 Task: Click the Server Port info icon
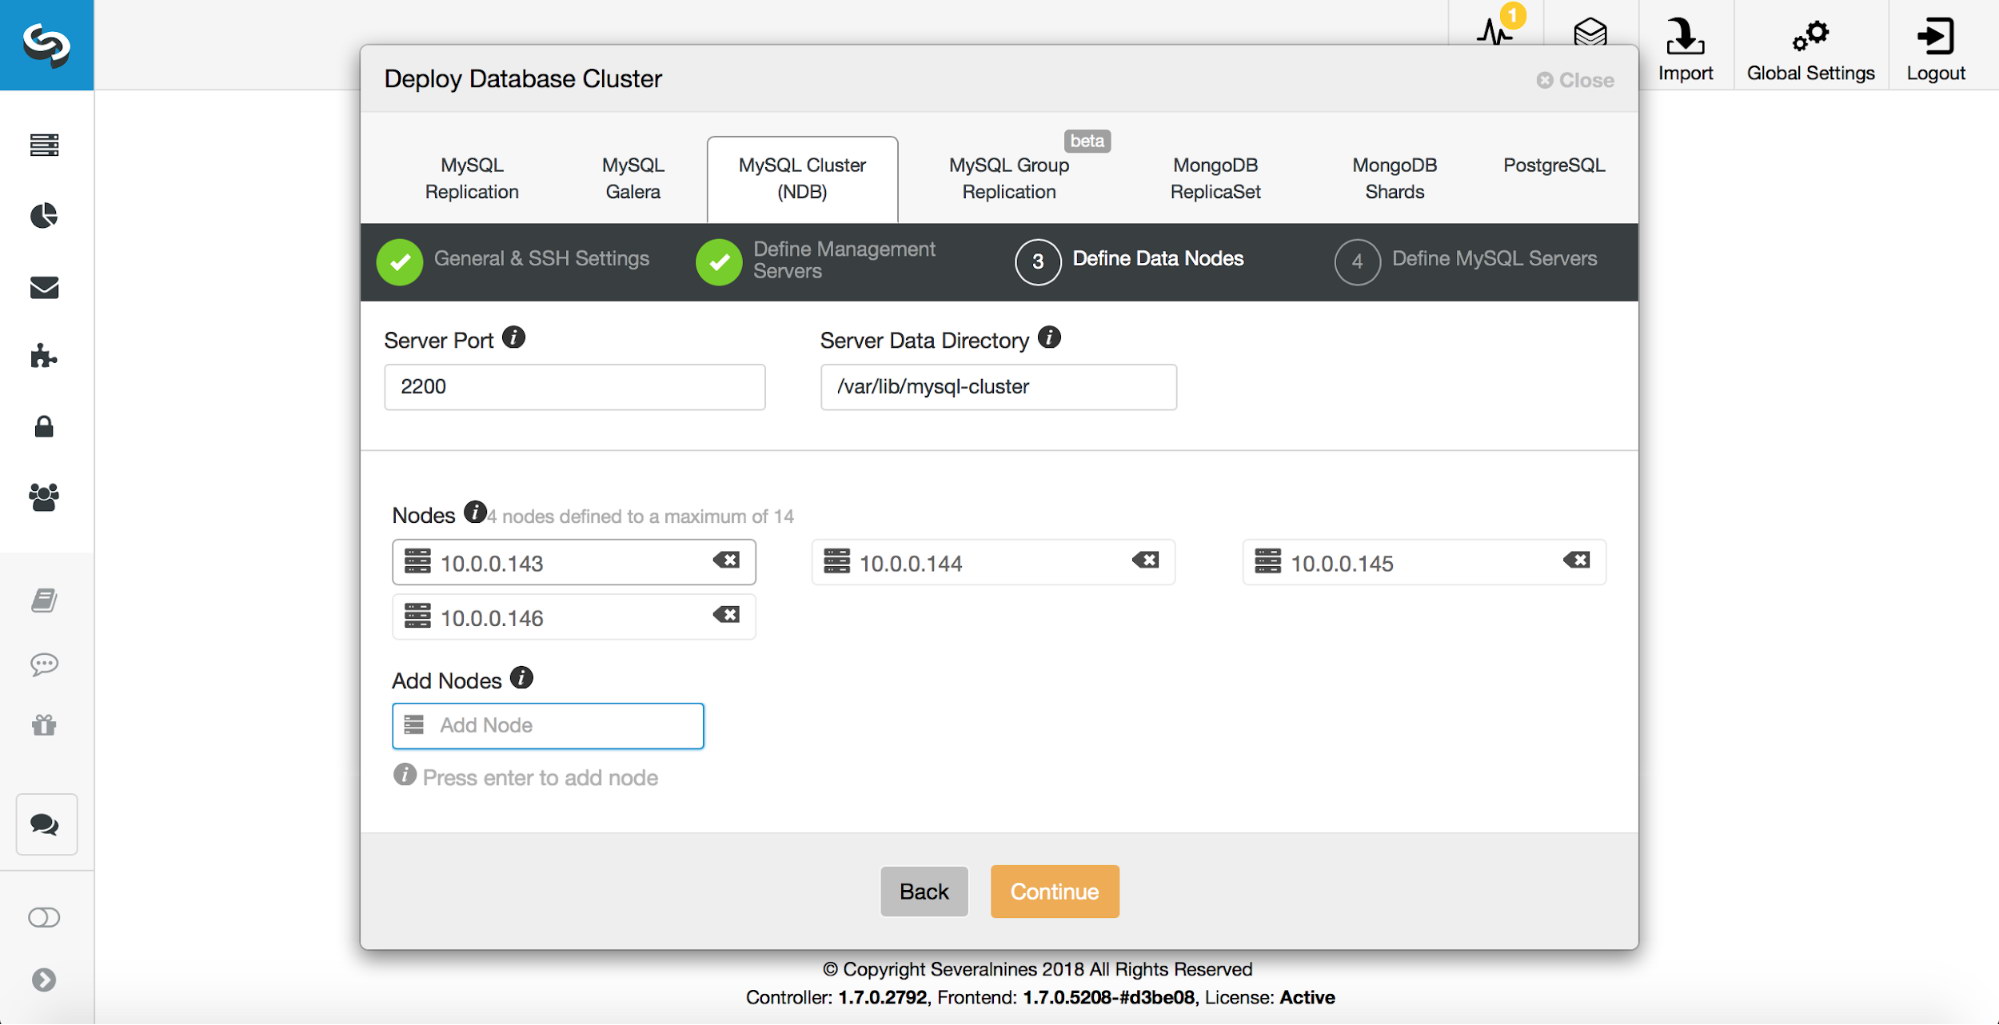514,337
